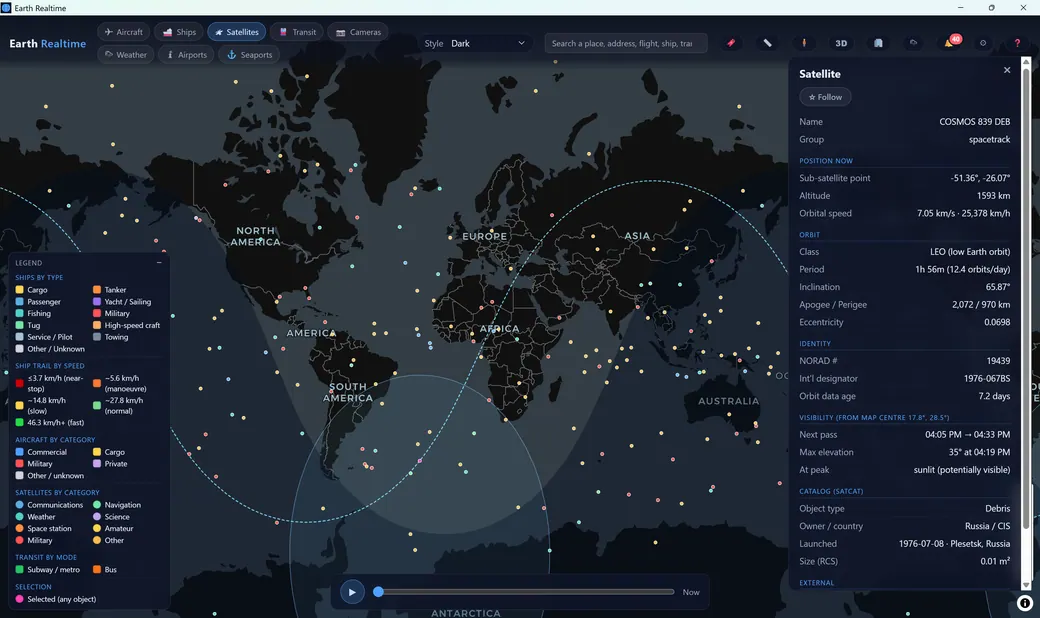Click the Military red dot under Satellites by Category
Image resolution: width=1040 pixels, height=618 pixels.
pyautogui.click(x=20, y=540)
